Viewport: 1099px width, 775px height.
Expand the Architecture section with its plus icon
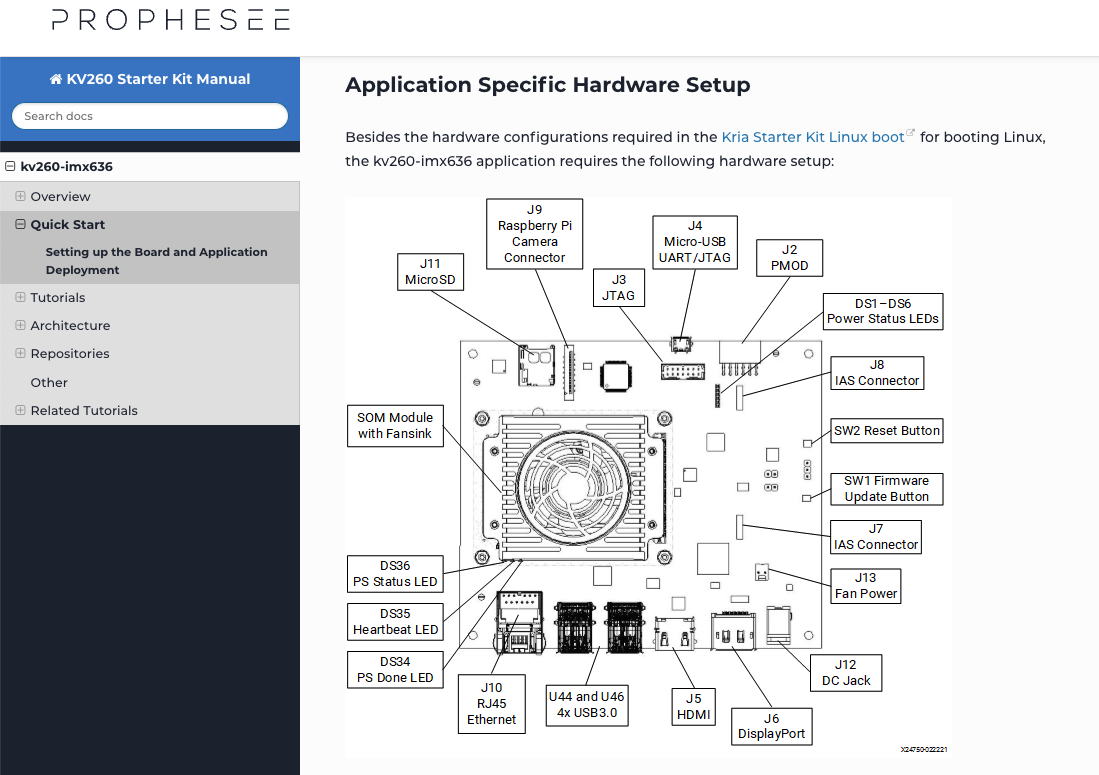20,325
